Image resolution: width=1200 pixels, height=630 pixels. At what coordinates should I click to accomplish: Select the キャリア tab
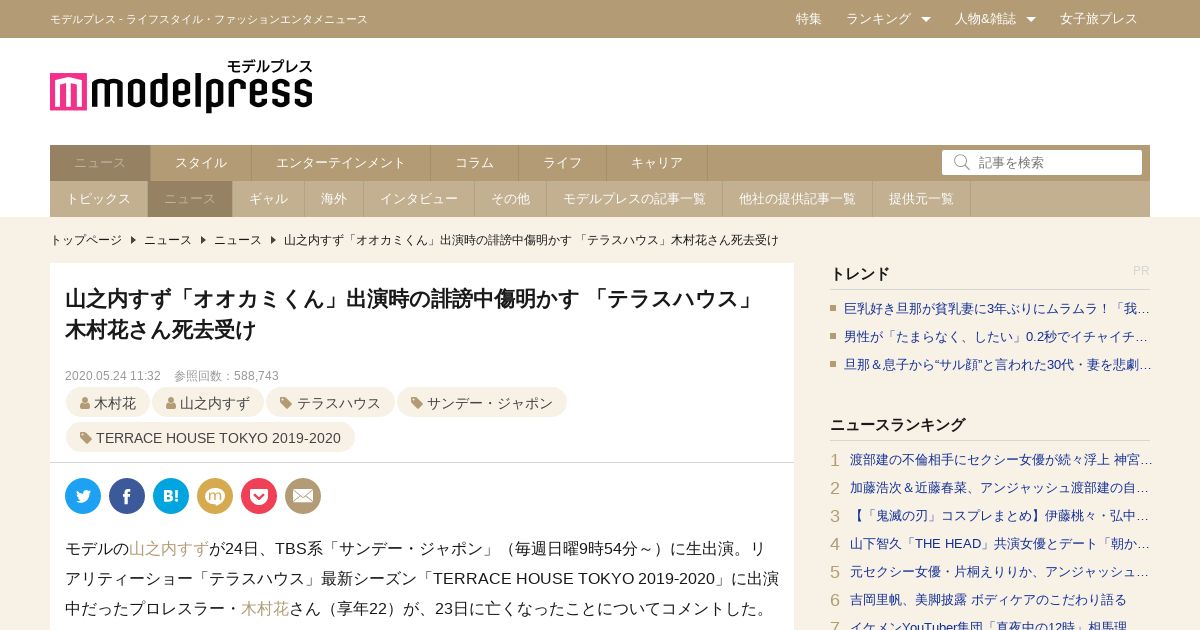[x=657, y=163]
